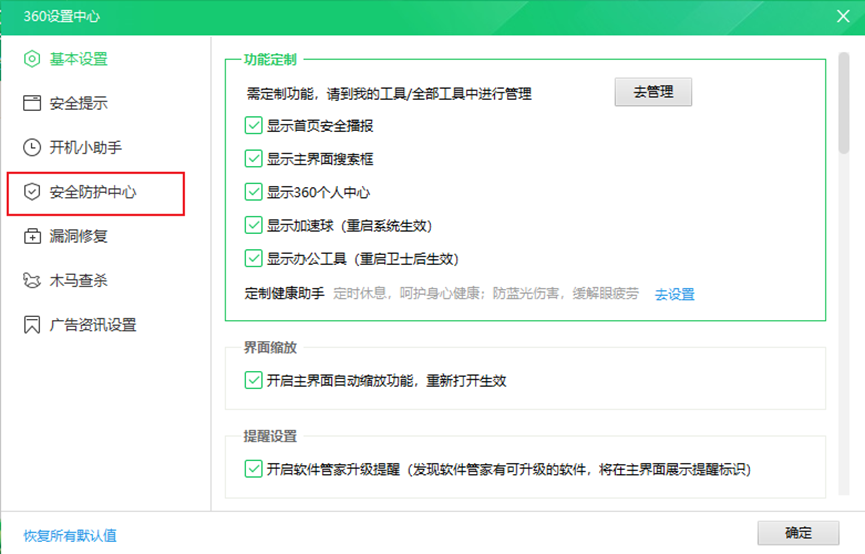Open the 安全防护中心 settings tab
865x554 pixels.
point(95,192)
